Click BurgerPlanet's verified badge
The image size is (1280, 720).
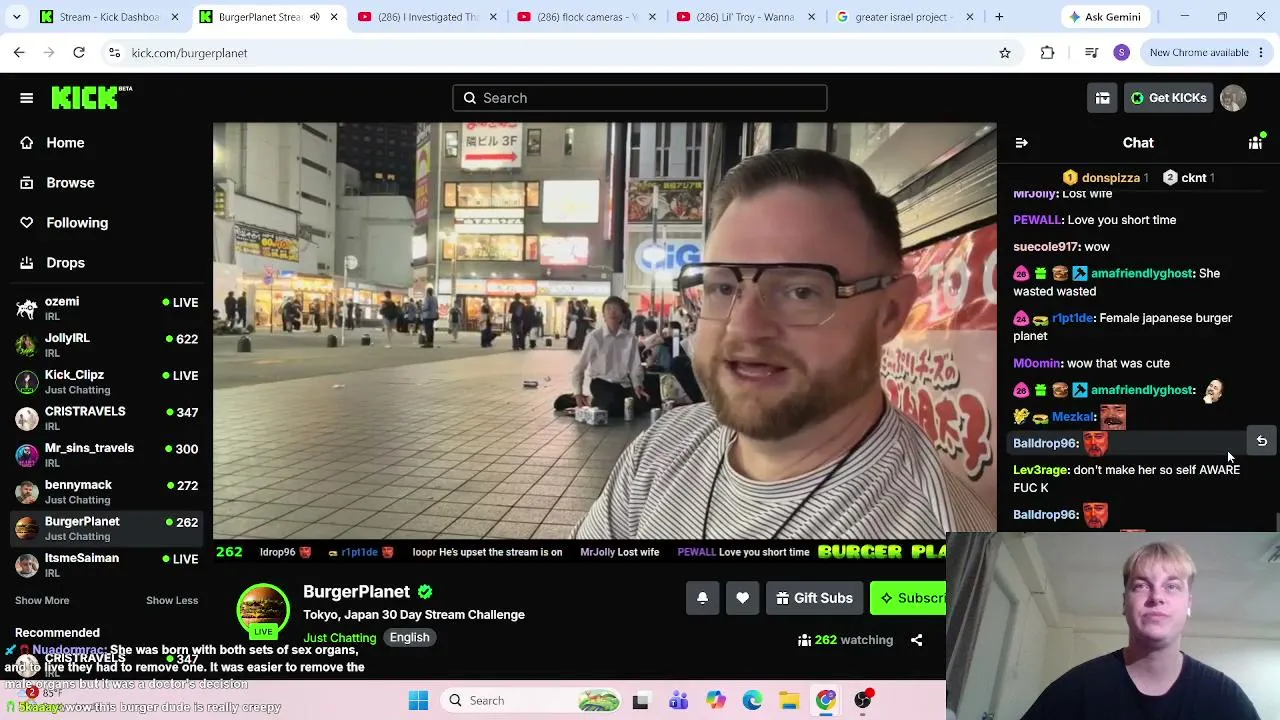(425, 592)
